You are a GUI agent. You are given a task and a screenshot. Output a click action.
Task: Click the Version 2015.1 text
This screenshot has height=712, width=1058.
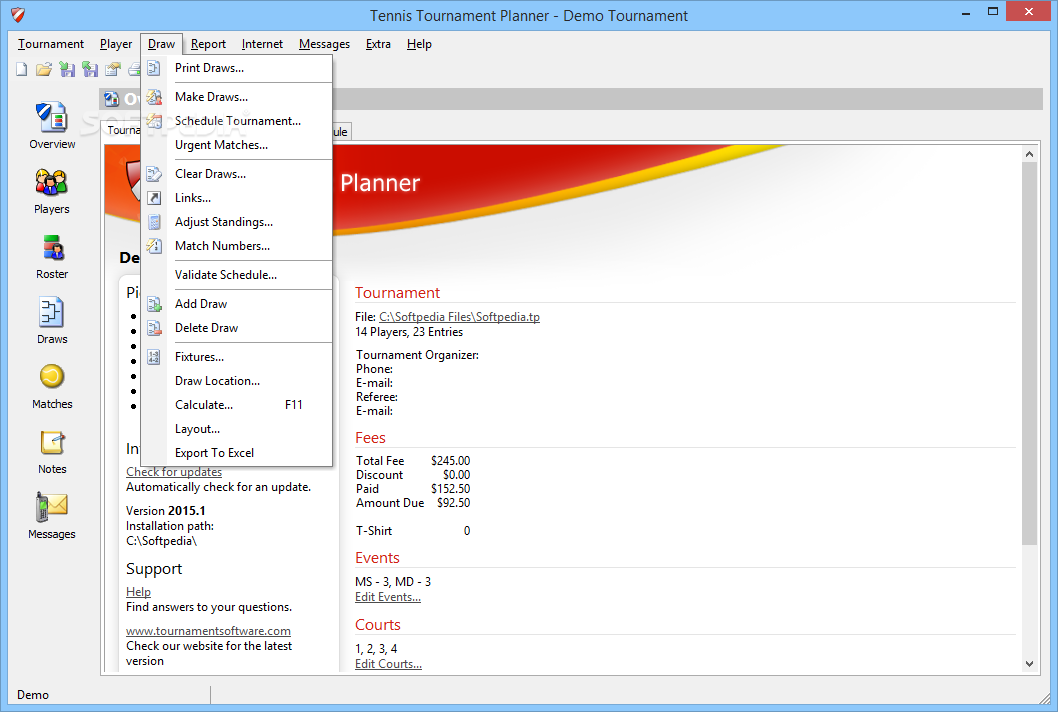point(165,511)
